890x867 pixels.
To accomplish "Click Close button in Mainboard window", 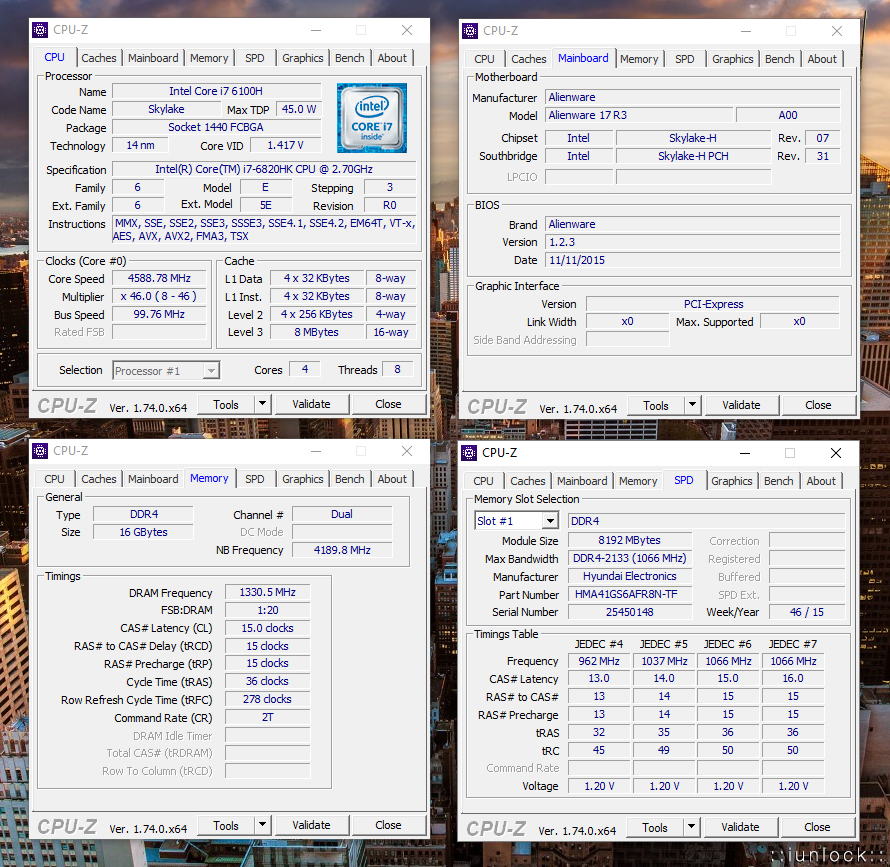I will point(818,405).
